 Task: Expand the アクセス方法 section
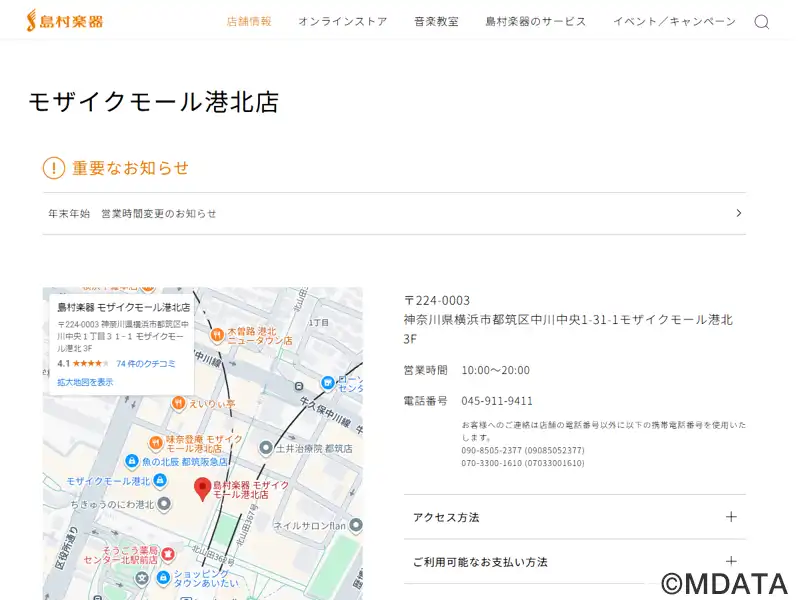point(731,517)
